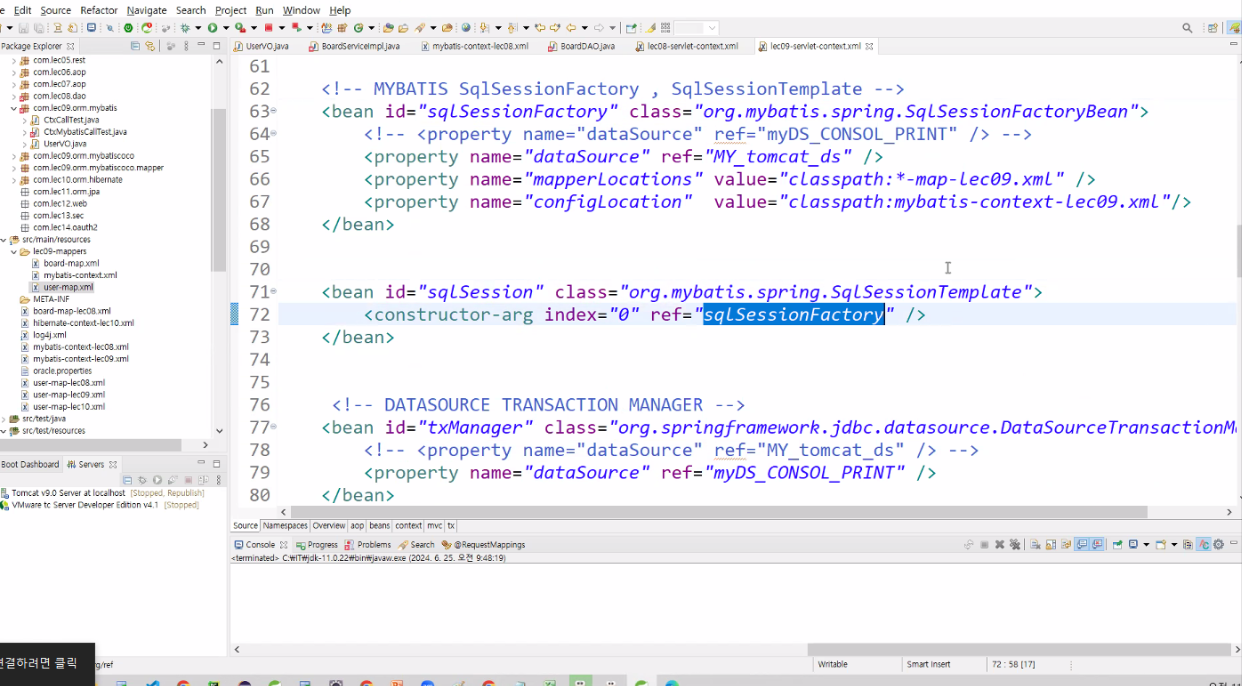Open the Problems view tab
1242x686 pixels.
368,545
